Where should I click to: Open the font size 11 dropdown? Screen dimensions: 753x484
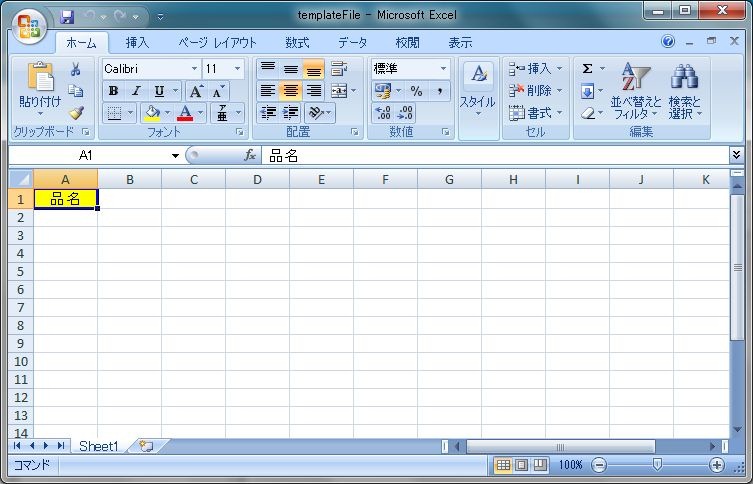point(237,69)
